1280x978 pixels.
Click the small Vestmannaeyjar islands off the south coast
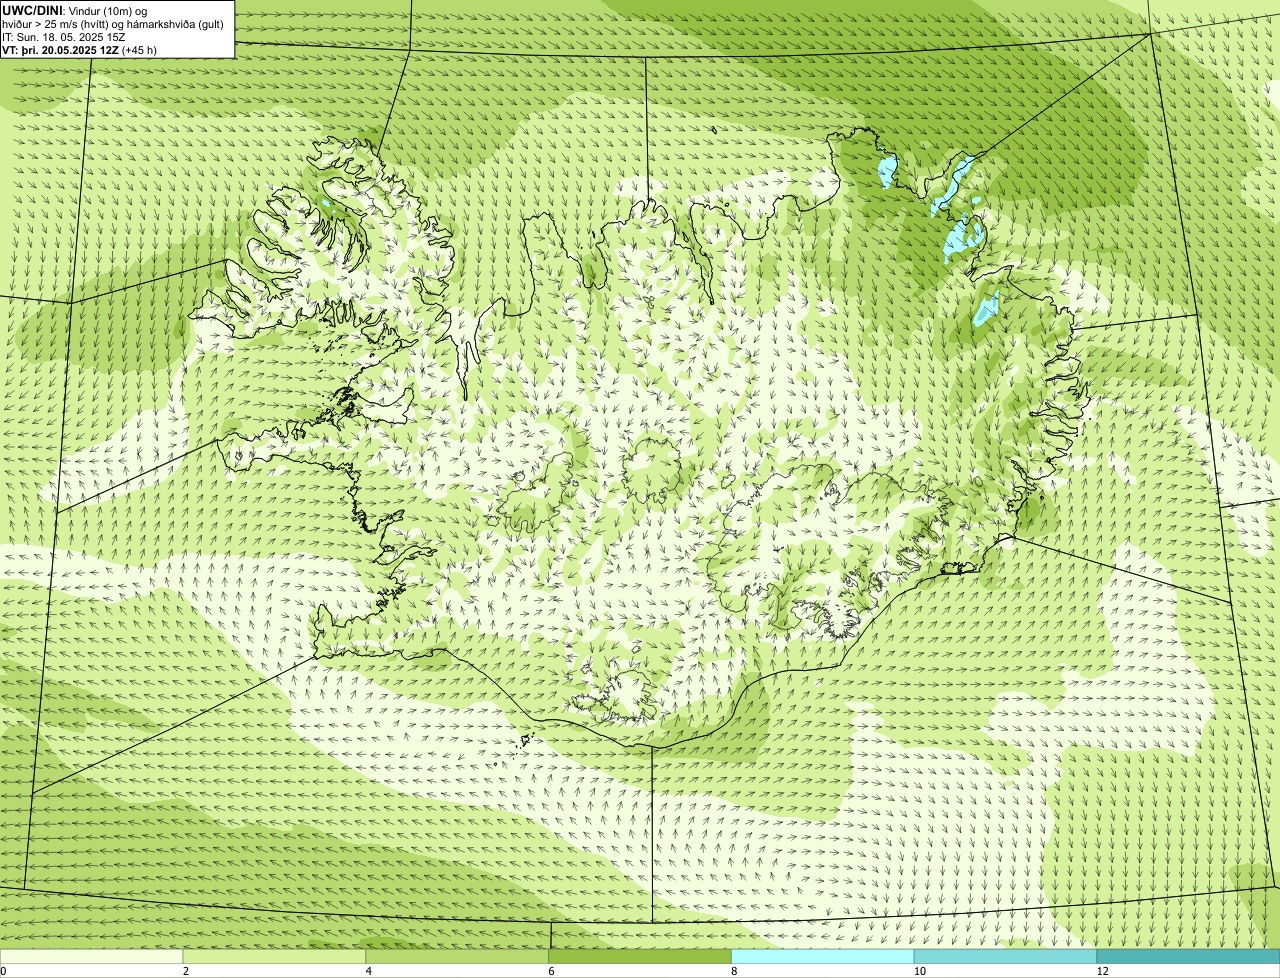[x=525, y=740]
